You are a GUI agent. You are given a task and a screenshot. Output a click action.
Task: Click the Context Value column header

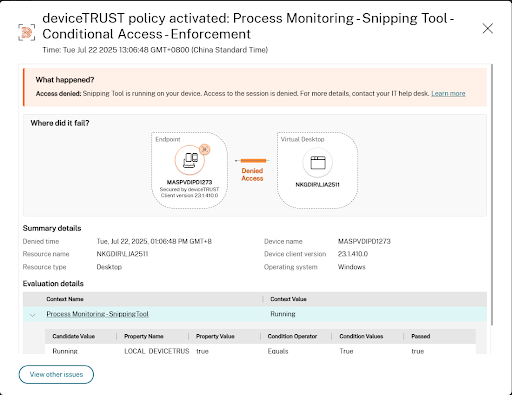click(x=288, y=299)
